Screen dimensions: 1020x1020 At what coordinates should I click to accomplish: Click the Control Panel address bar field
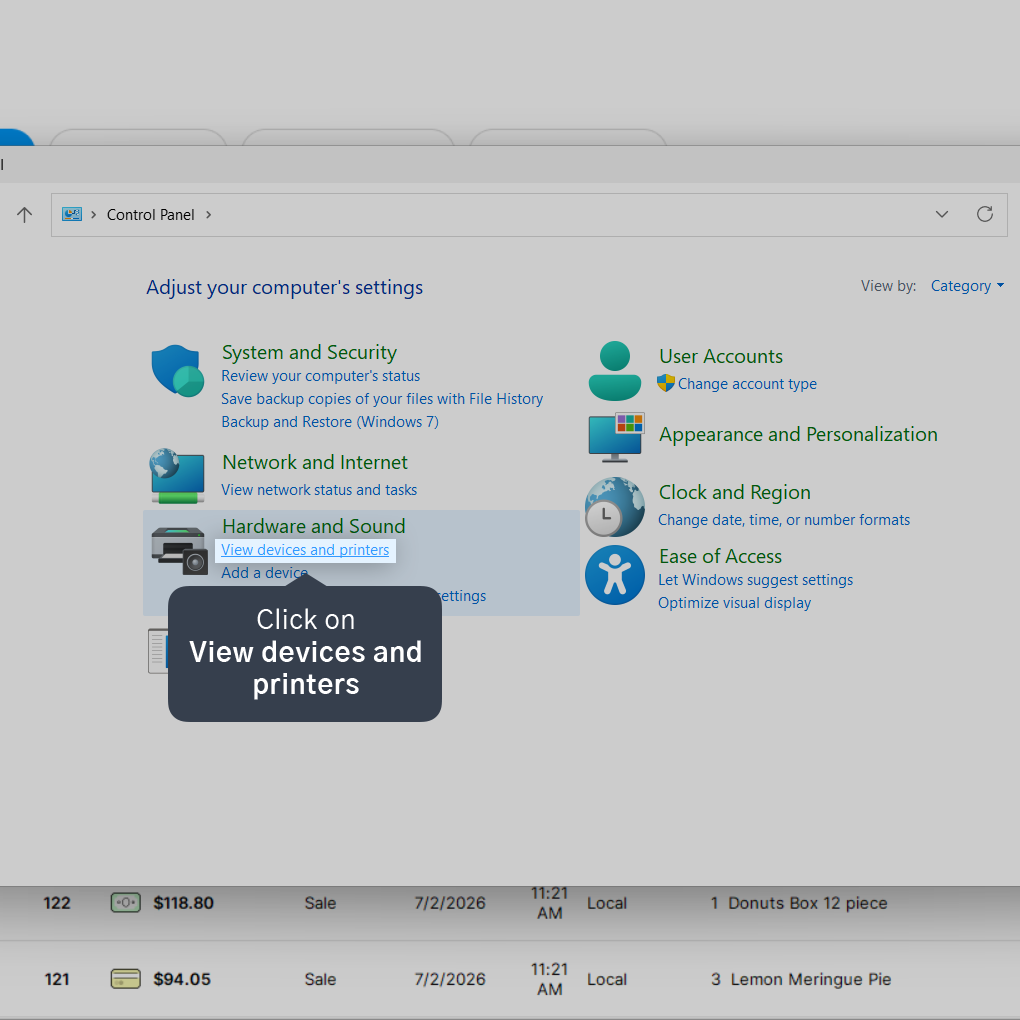coord(529,215)
